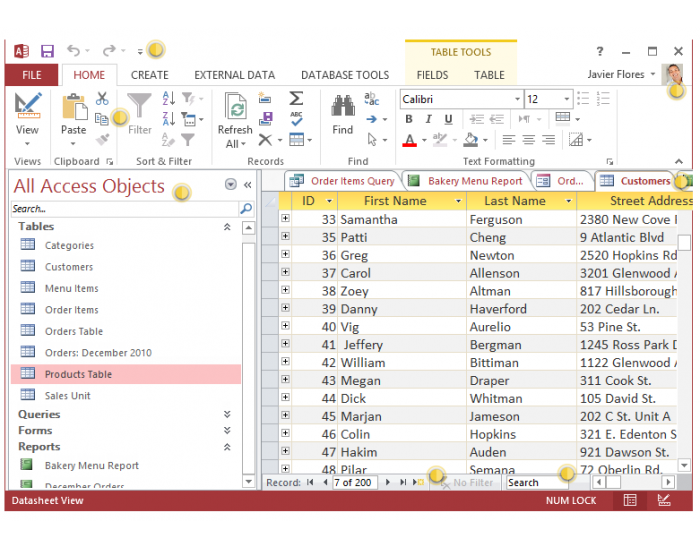Viewport: 700px width, 550px height.
Task: Go to the next record
Action: coord(388,482)
